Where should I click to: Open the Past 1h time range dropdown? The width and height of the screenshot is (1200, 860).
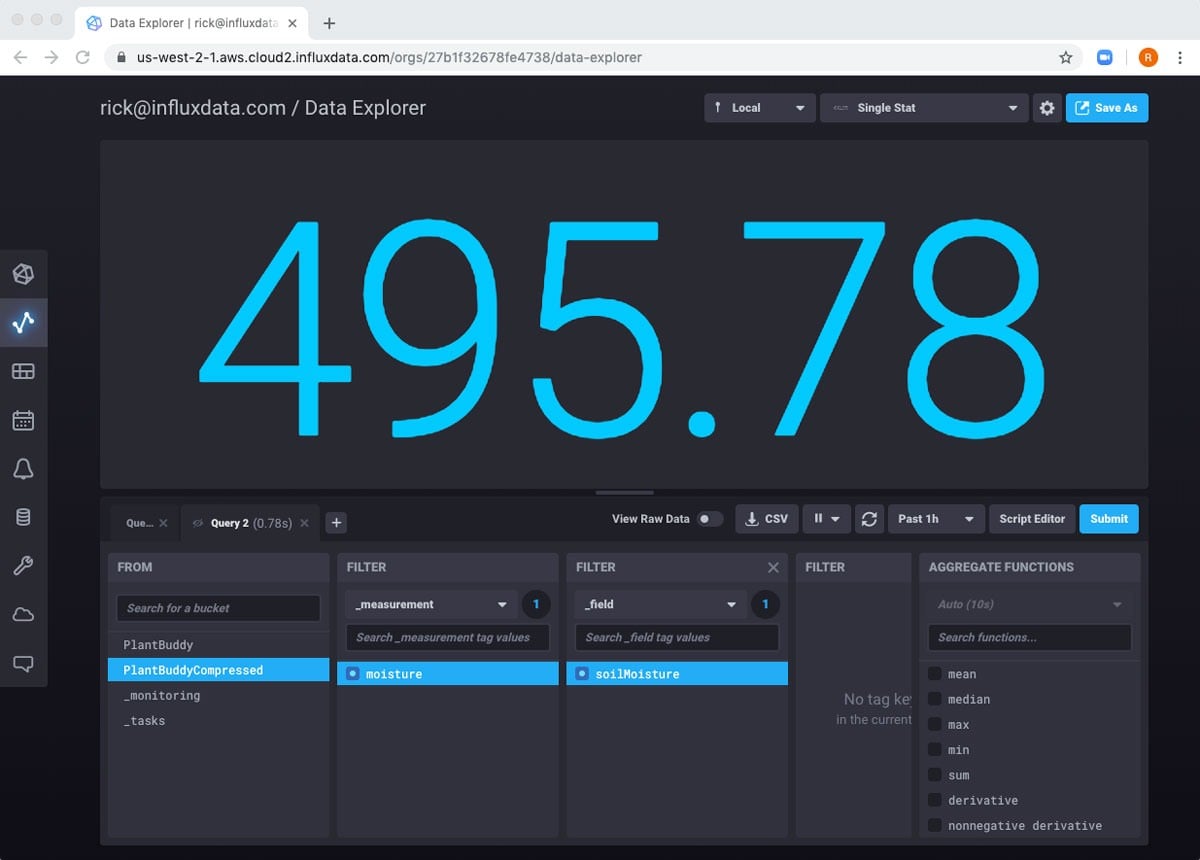click(x=935, y=519)
